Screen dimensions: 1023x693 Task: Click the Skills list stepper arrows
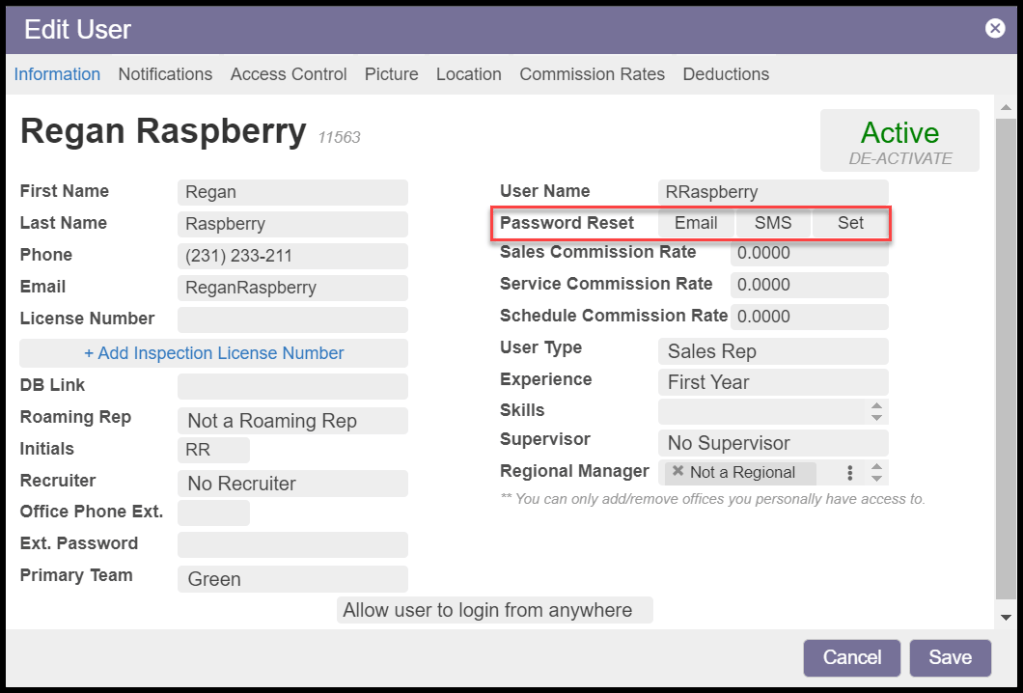[876, 411]
